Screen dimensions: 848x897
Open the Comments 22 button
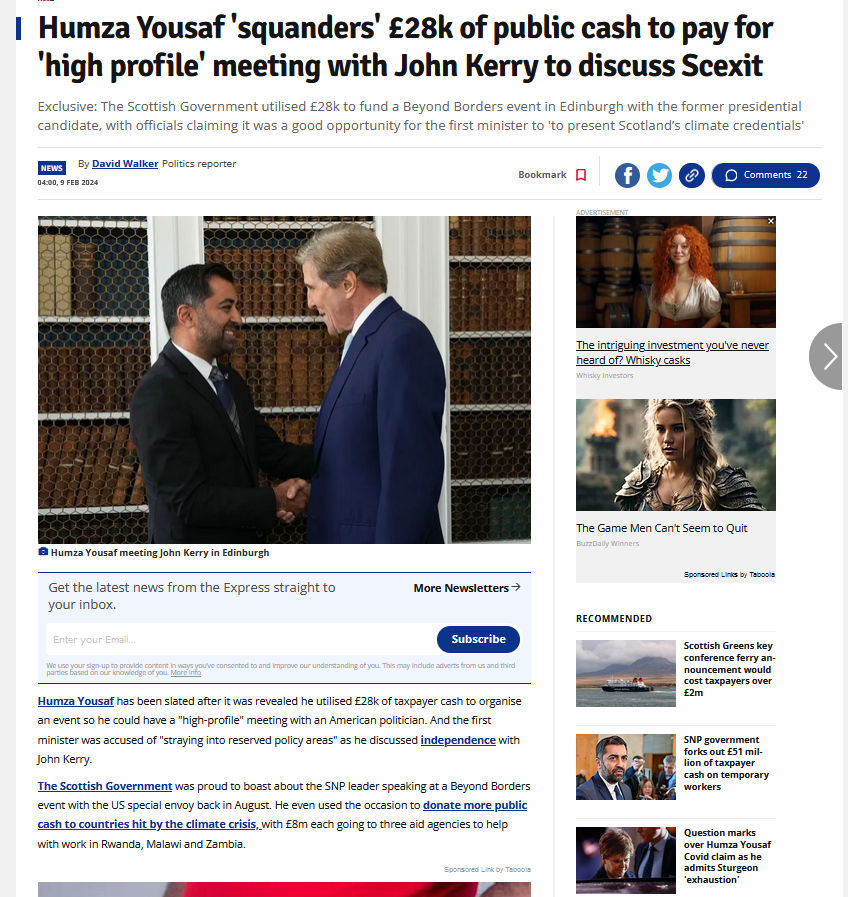click(766, 175)
